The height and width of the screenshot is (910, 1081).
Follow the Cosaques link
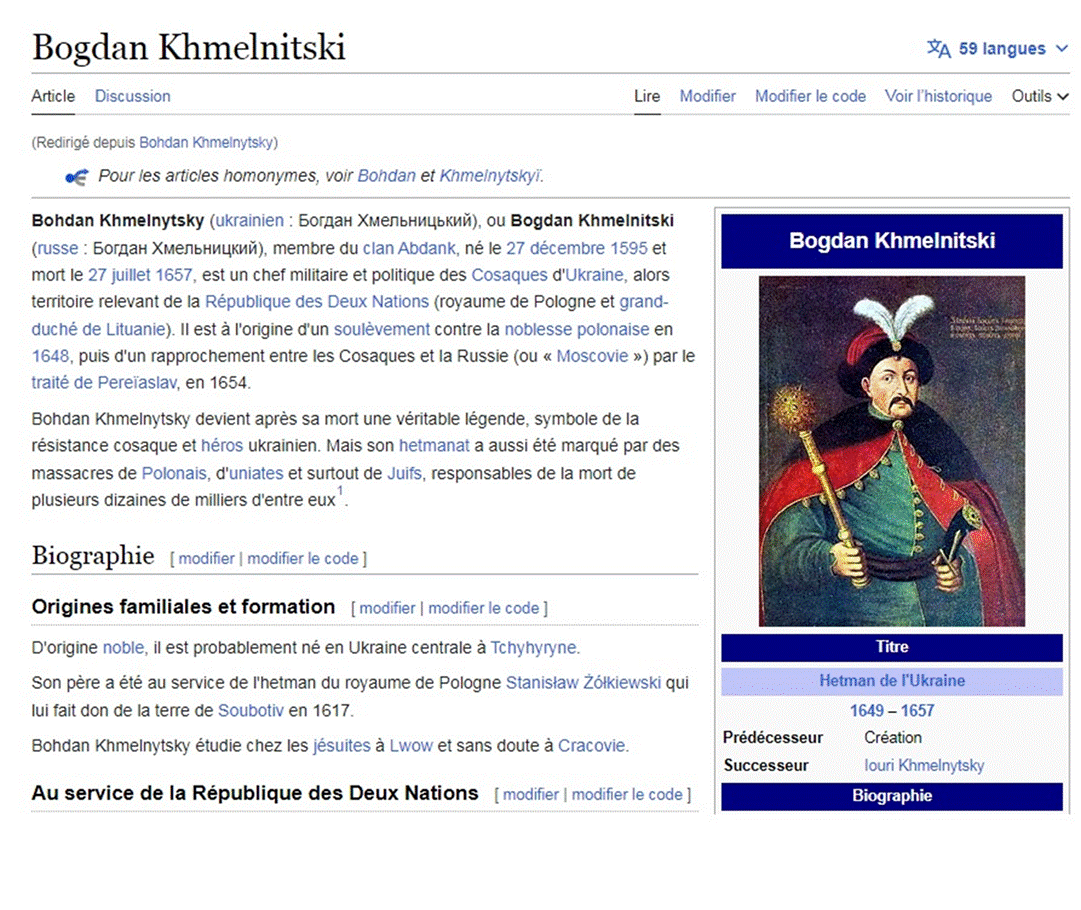point(509,275)
